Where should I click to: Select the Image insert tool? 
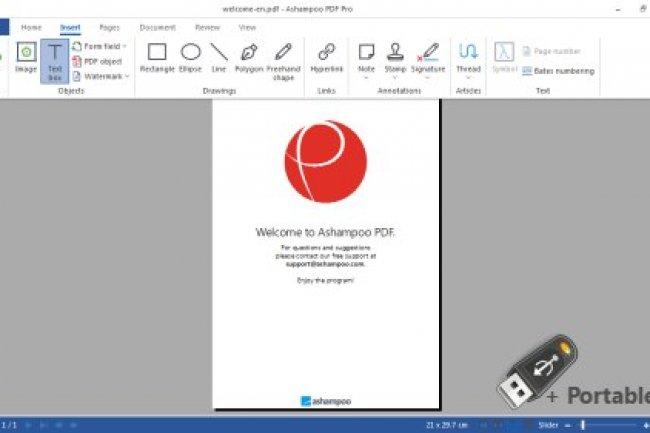pos(26,58)
